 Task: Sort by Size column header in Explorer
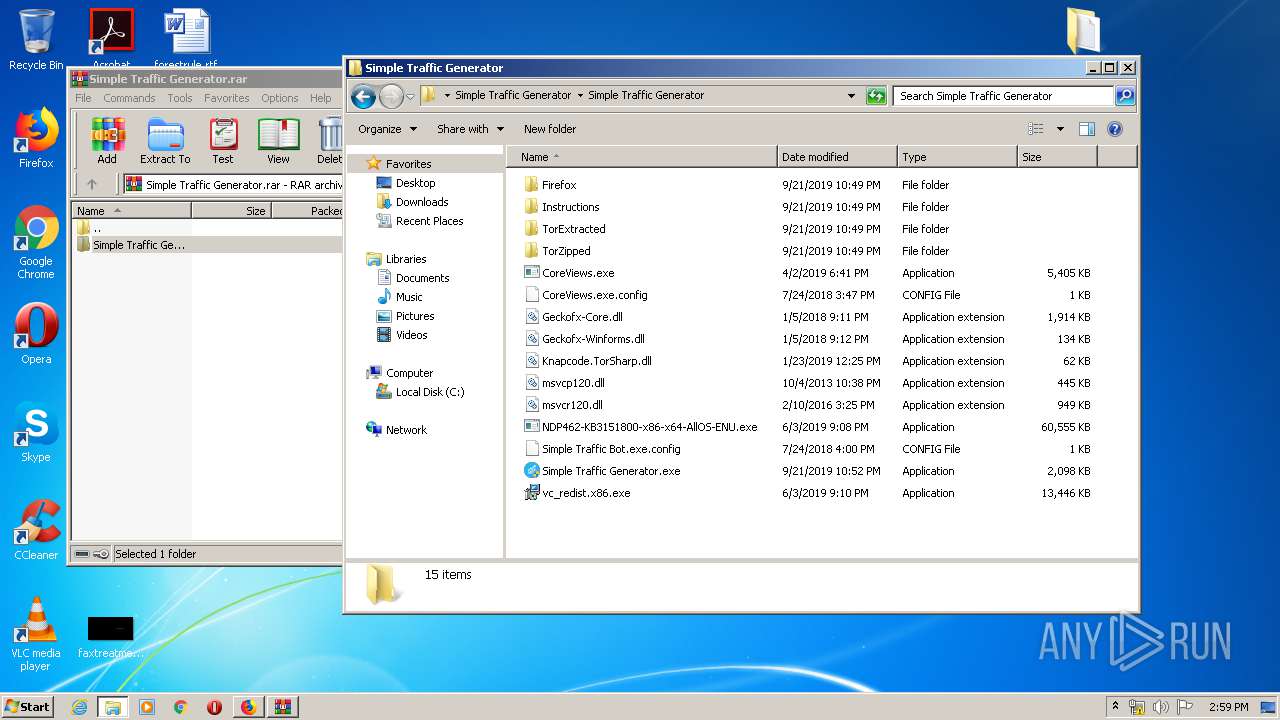[x=1057, y=157]
